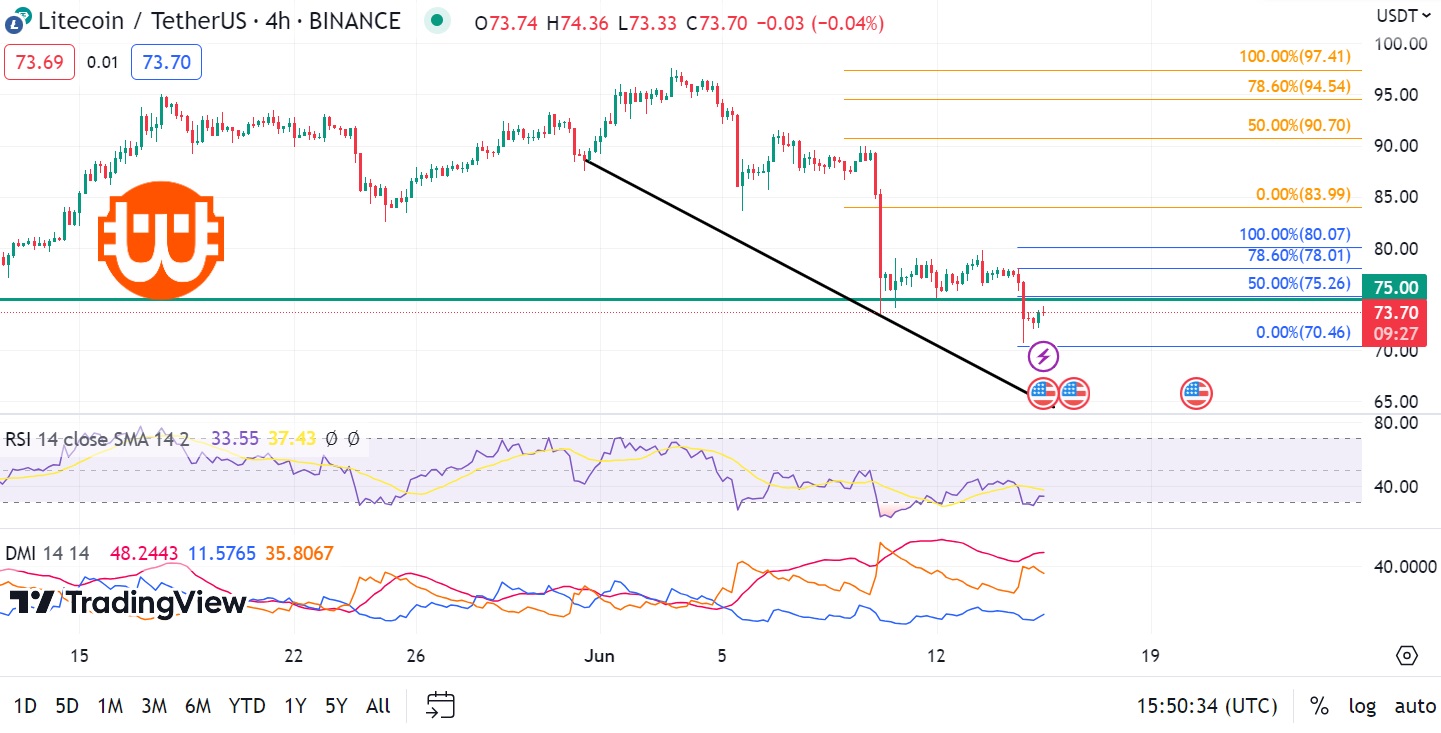Click the high value H74.36
Image resolution: width=1441 pixels, height=733 pixels.
coord(578,22)
